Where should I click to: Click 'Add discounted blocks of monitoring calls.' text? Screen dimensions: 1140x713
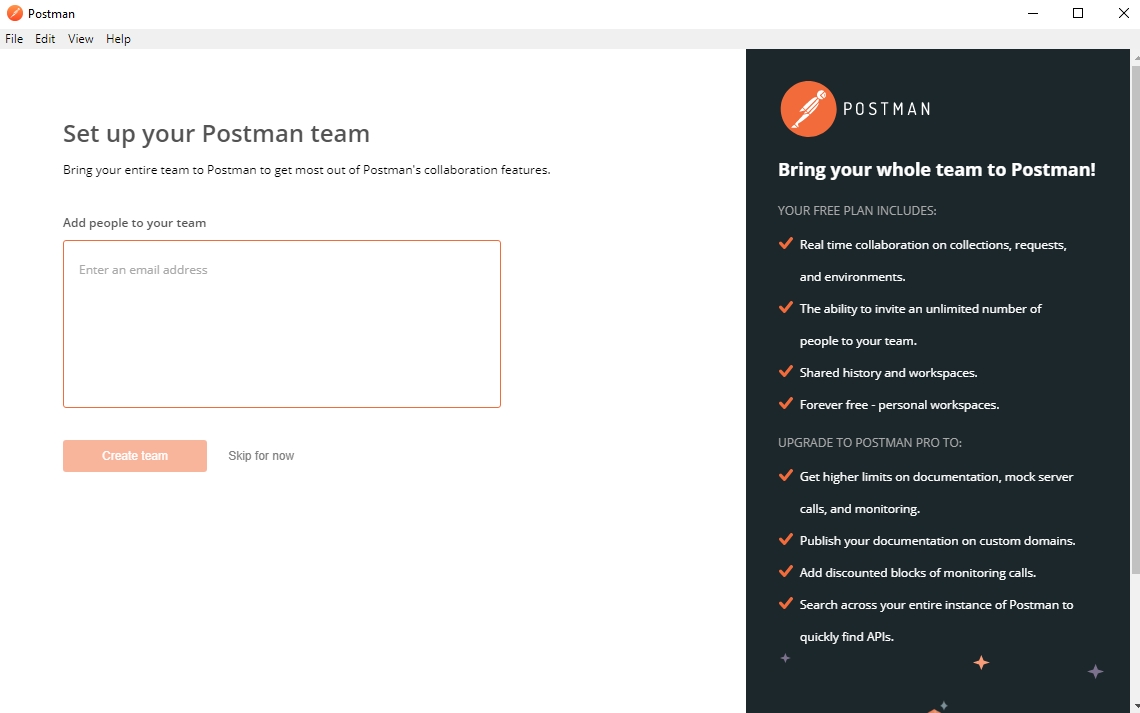918,573
